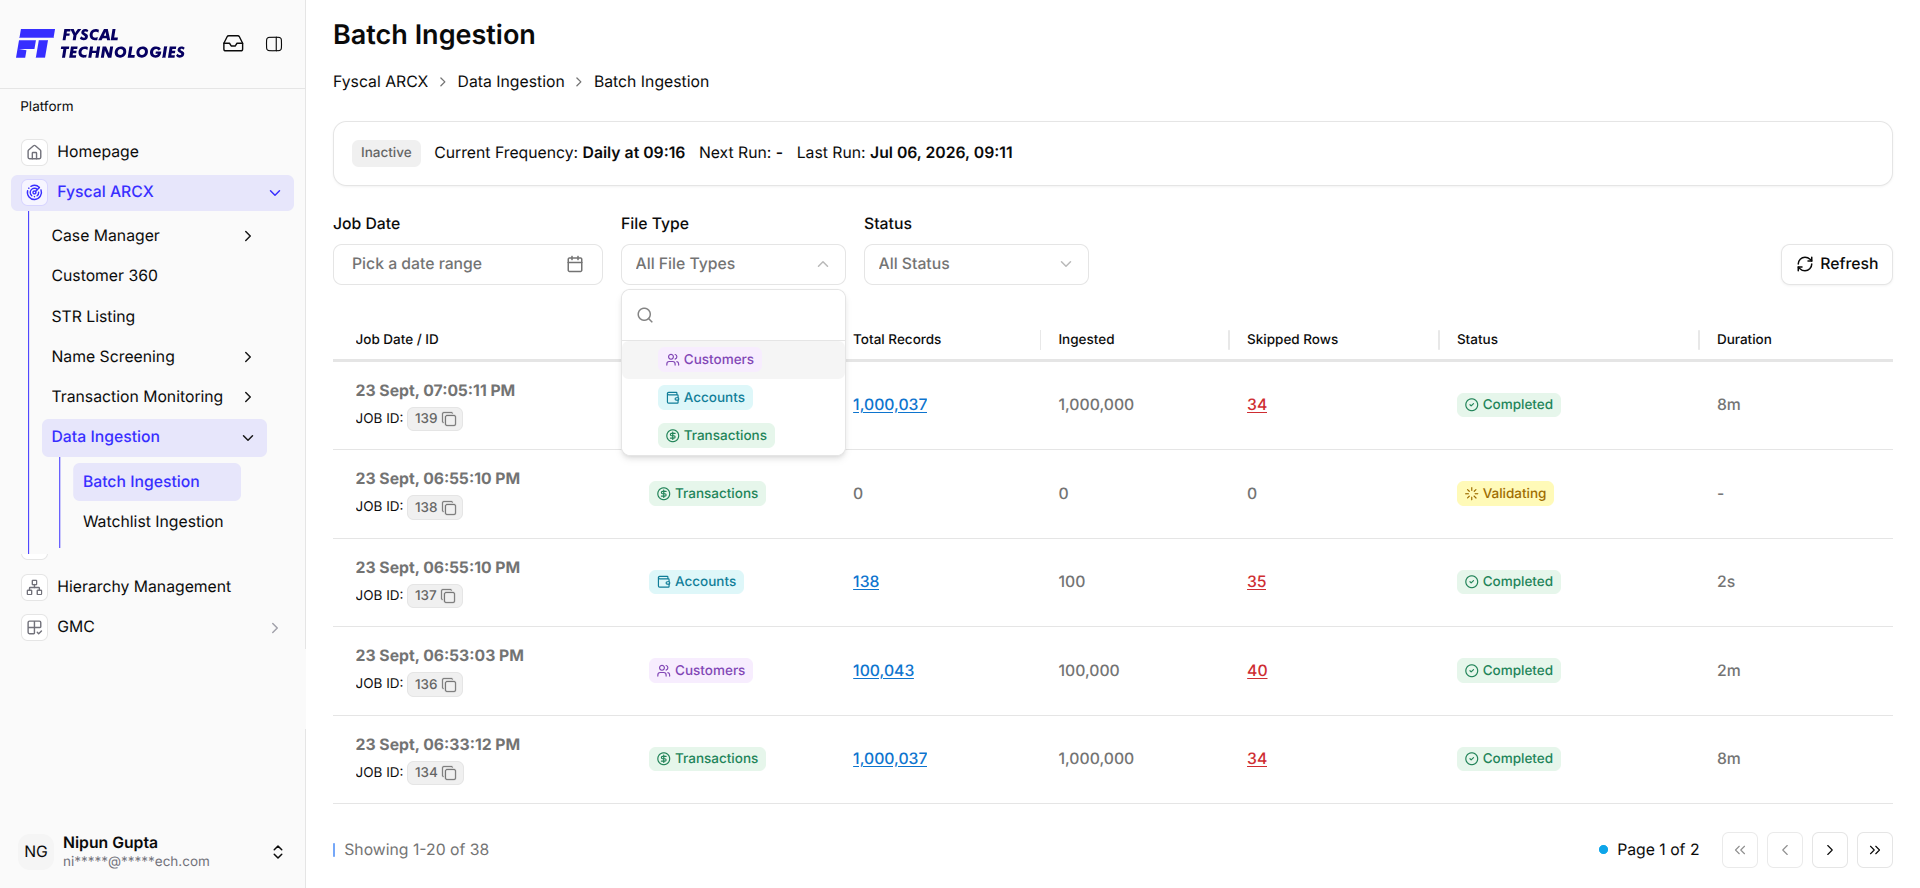Go to the next page

click(1830, 850)
